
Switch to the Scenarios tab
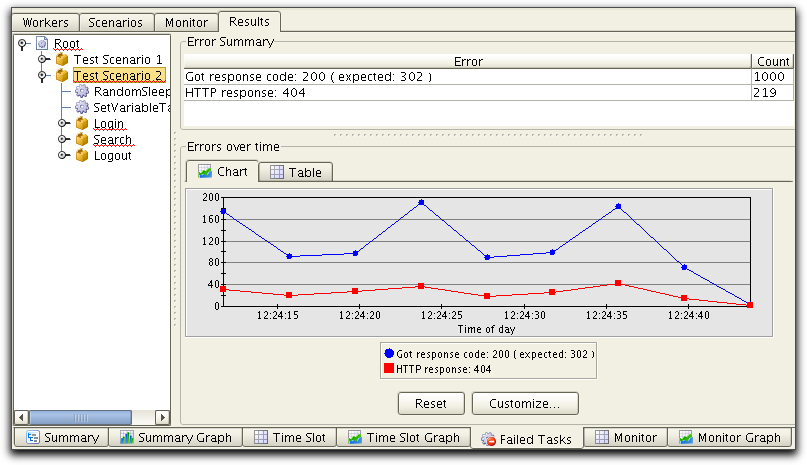point(115,23)
